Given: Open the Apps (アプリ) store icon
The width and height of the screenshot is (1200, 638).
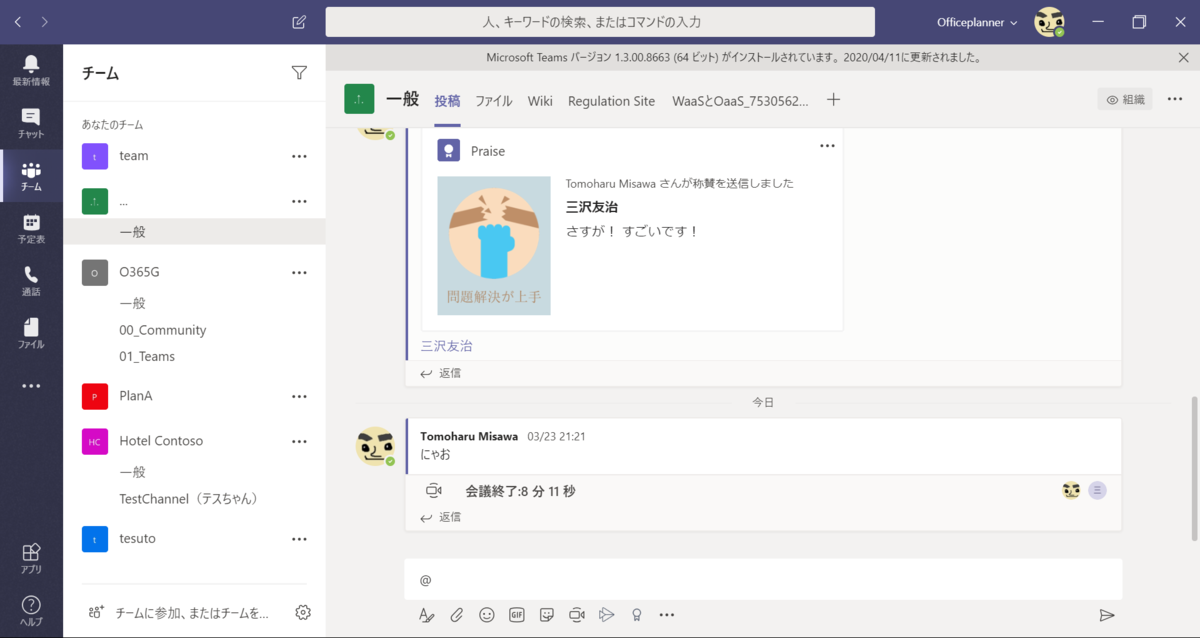Looking at the screenshot, I should click(x=31, y=558).
